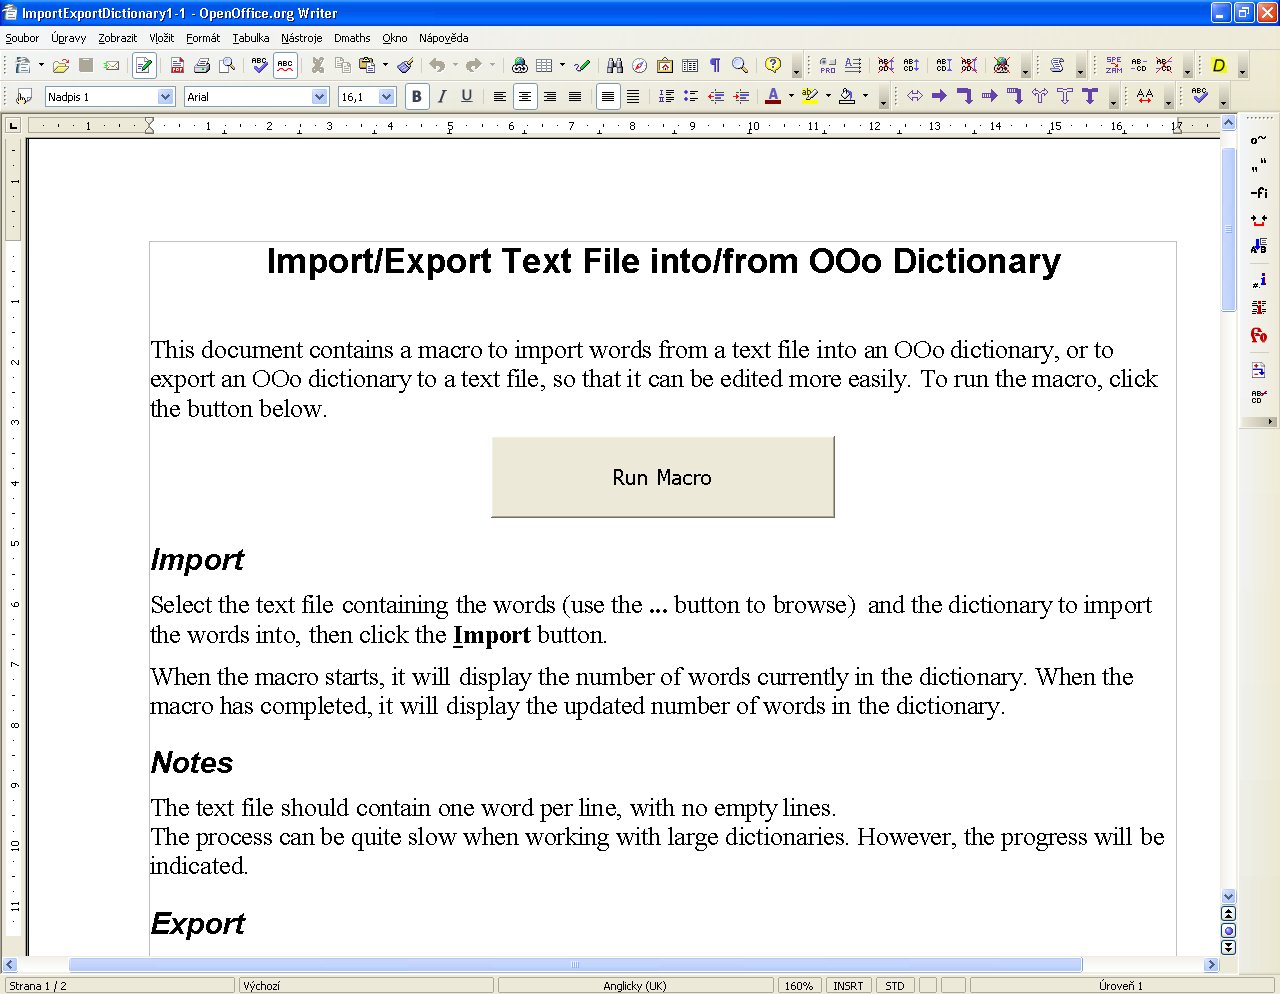Toggle Nonprinting Characters pilcrow
Screen dimensions: 1280x994
715,65
